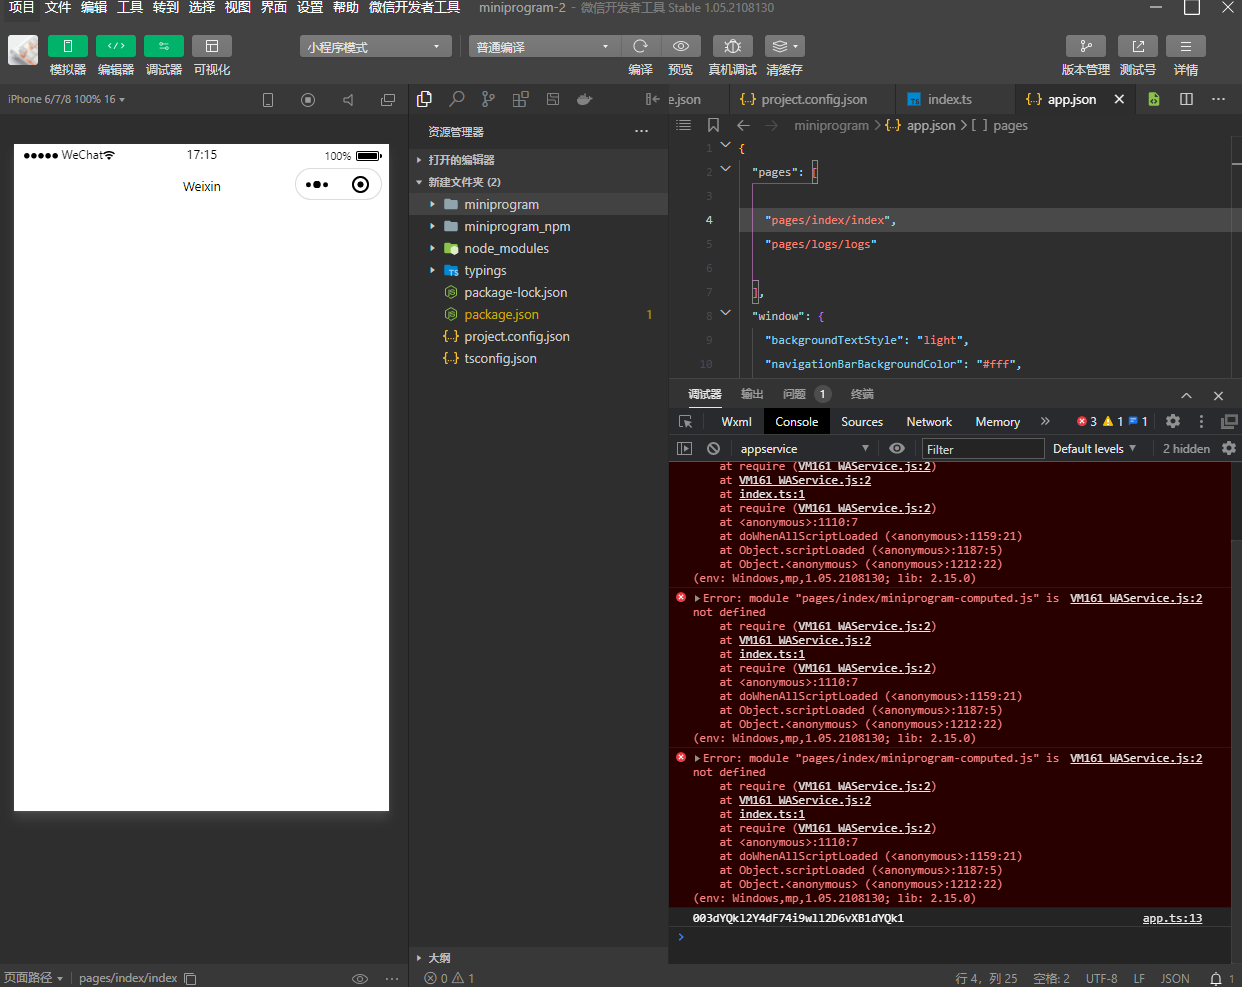Open the app.ts:13 source link
Screen dimensions: 1242x987
tap(1172, 918)
